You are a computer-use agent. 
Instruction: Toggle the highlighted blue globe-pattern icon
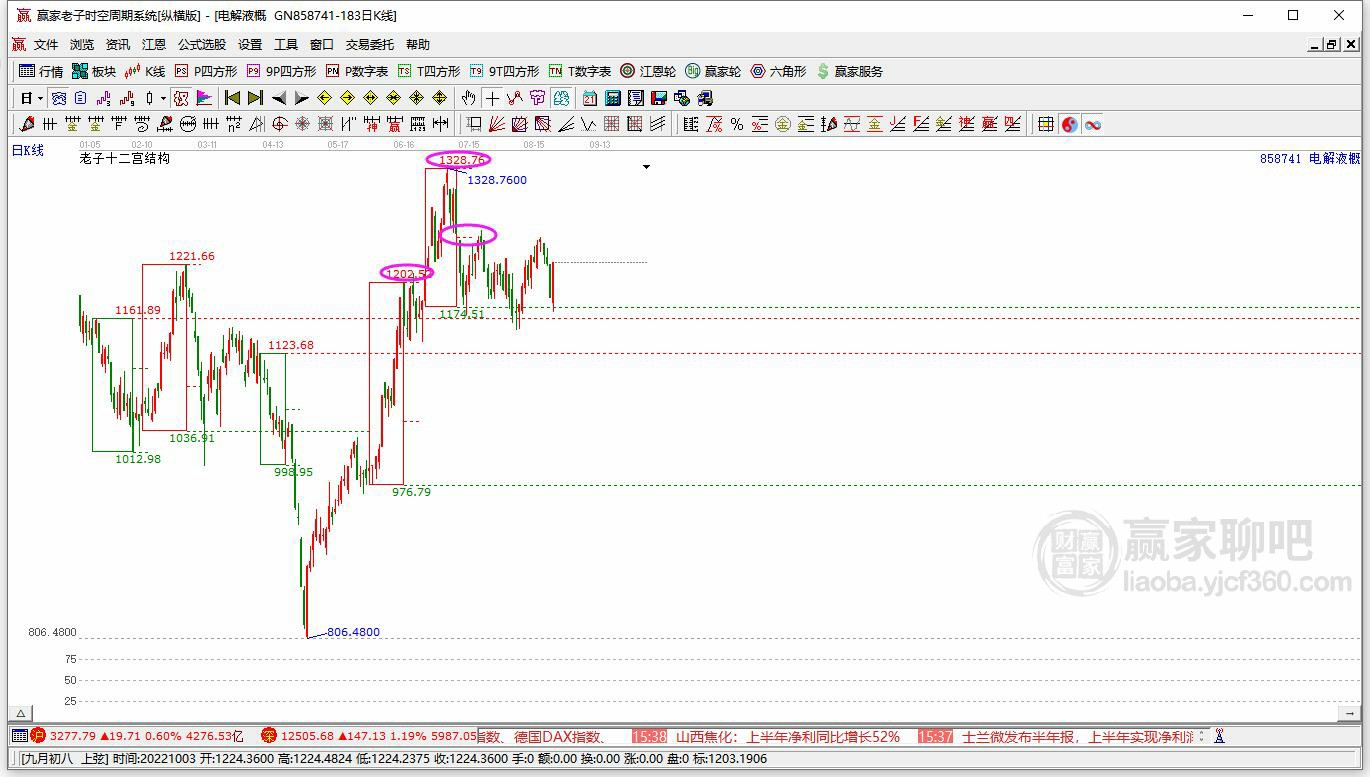(58, 98)
